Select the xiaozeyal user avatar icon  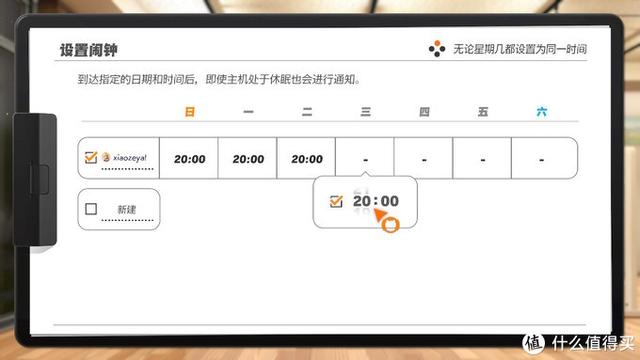[106, 157]
